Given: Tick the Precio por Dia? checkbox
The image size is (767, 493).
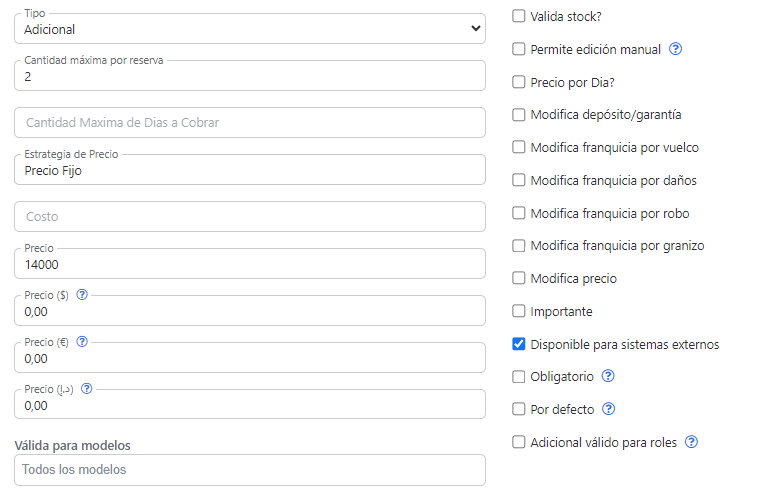Looking at the screenshot, I should click(518, 82).
